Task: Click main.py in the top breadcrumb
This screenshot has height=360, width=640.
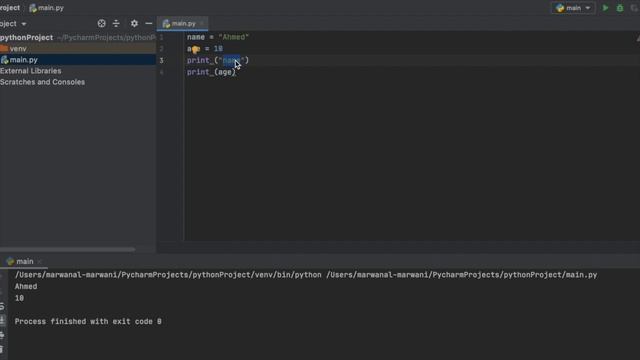Action: [x=47, y=8]
